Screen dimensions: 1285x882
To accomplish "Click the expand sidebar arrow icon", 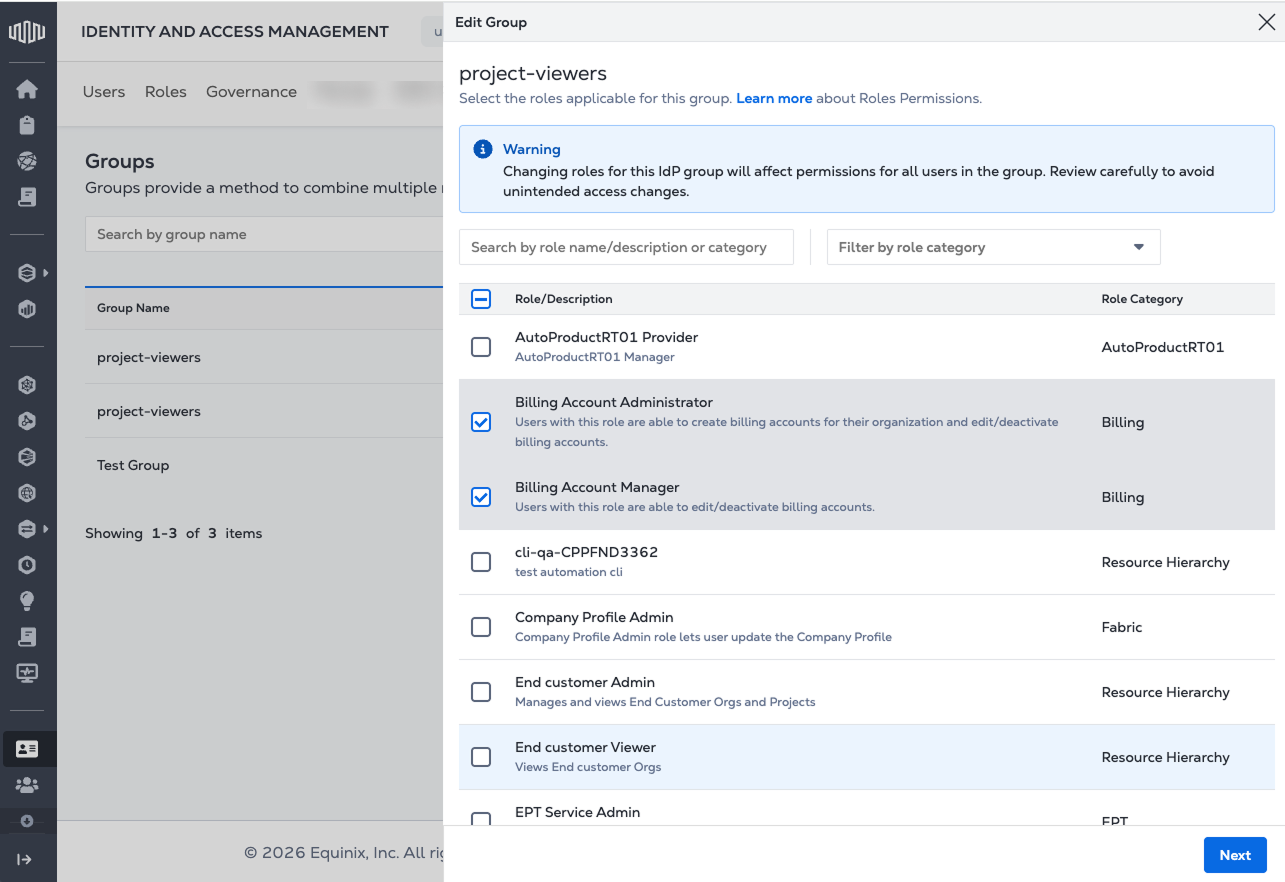I will pyautogui.click(x=25, y=859).
